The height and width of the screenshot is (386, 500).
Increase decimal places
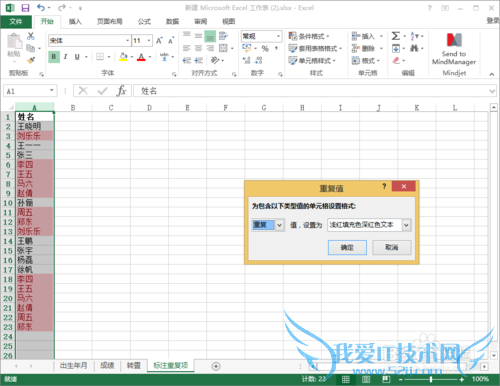pos(247,60)
